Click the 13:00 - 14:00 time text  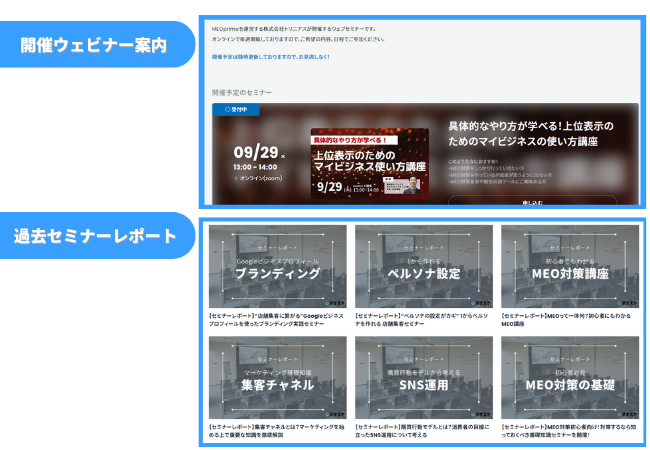[255, 167]
